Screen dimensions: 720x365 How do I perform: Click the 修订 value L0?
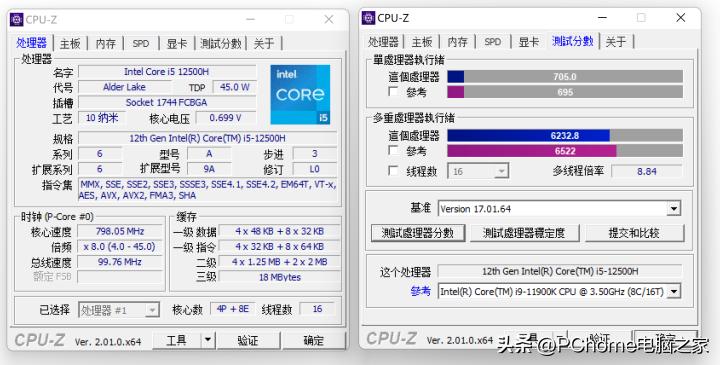315,169
